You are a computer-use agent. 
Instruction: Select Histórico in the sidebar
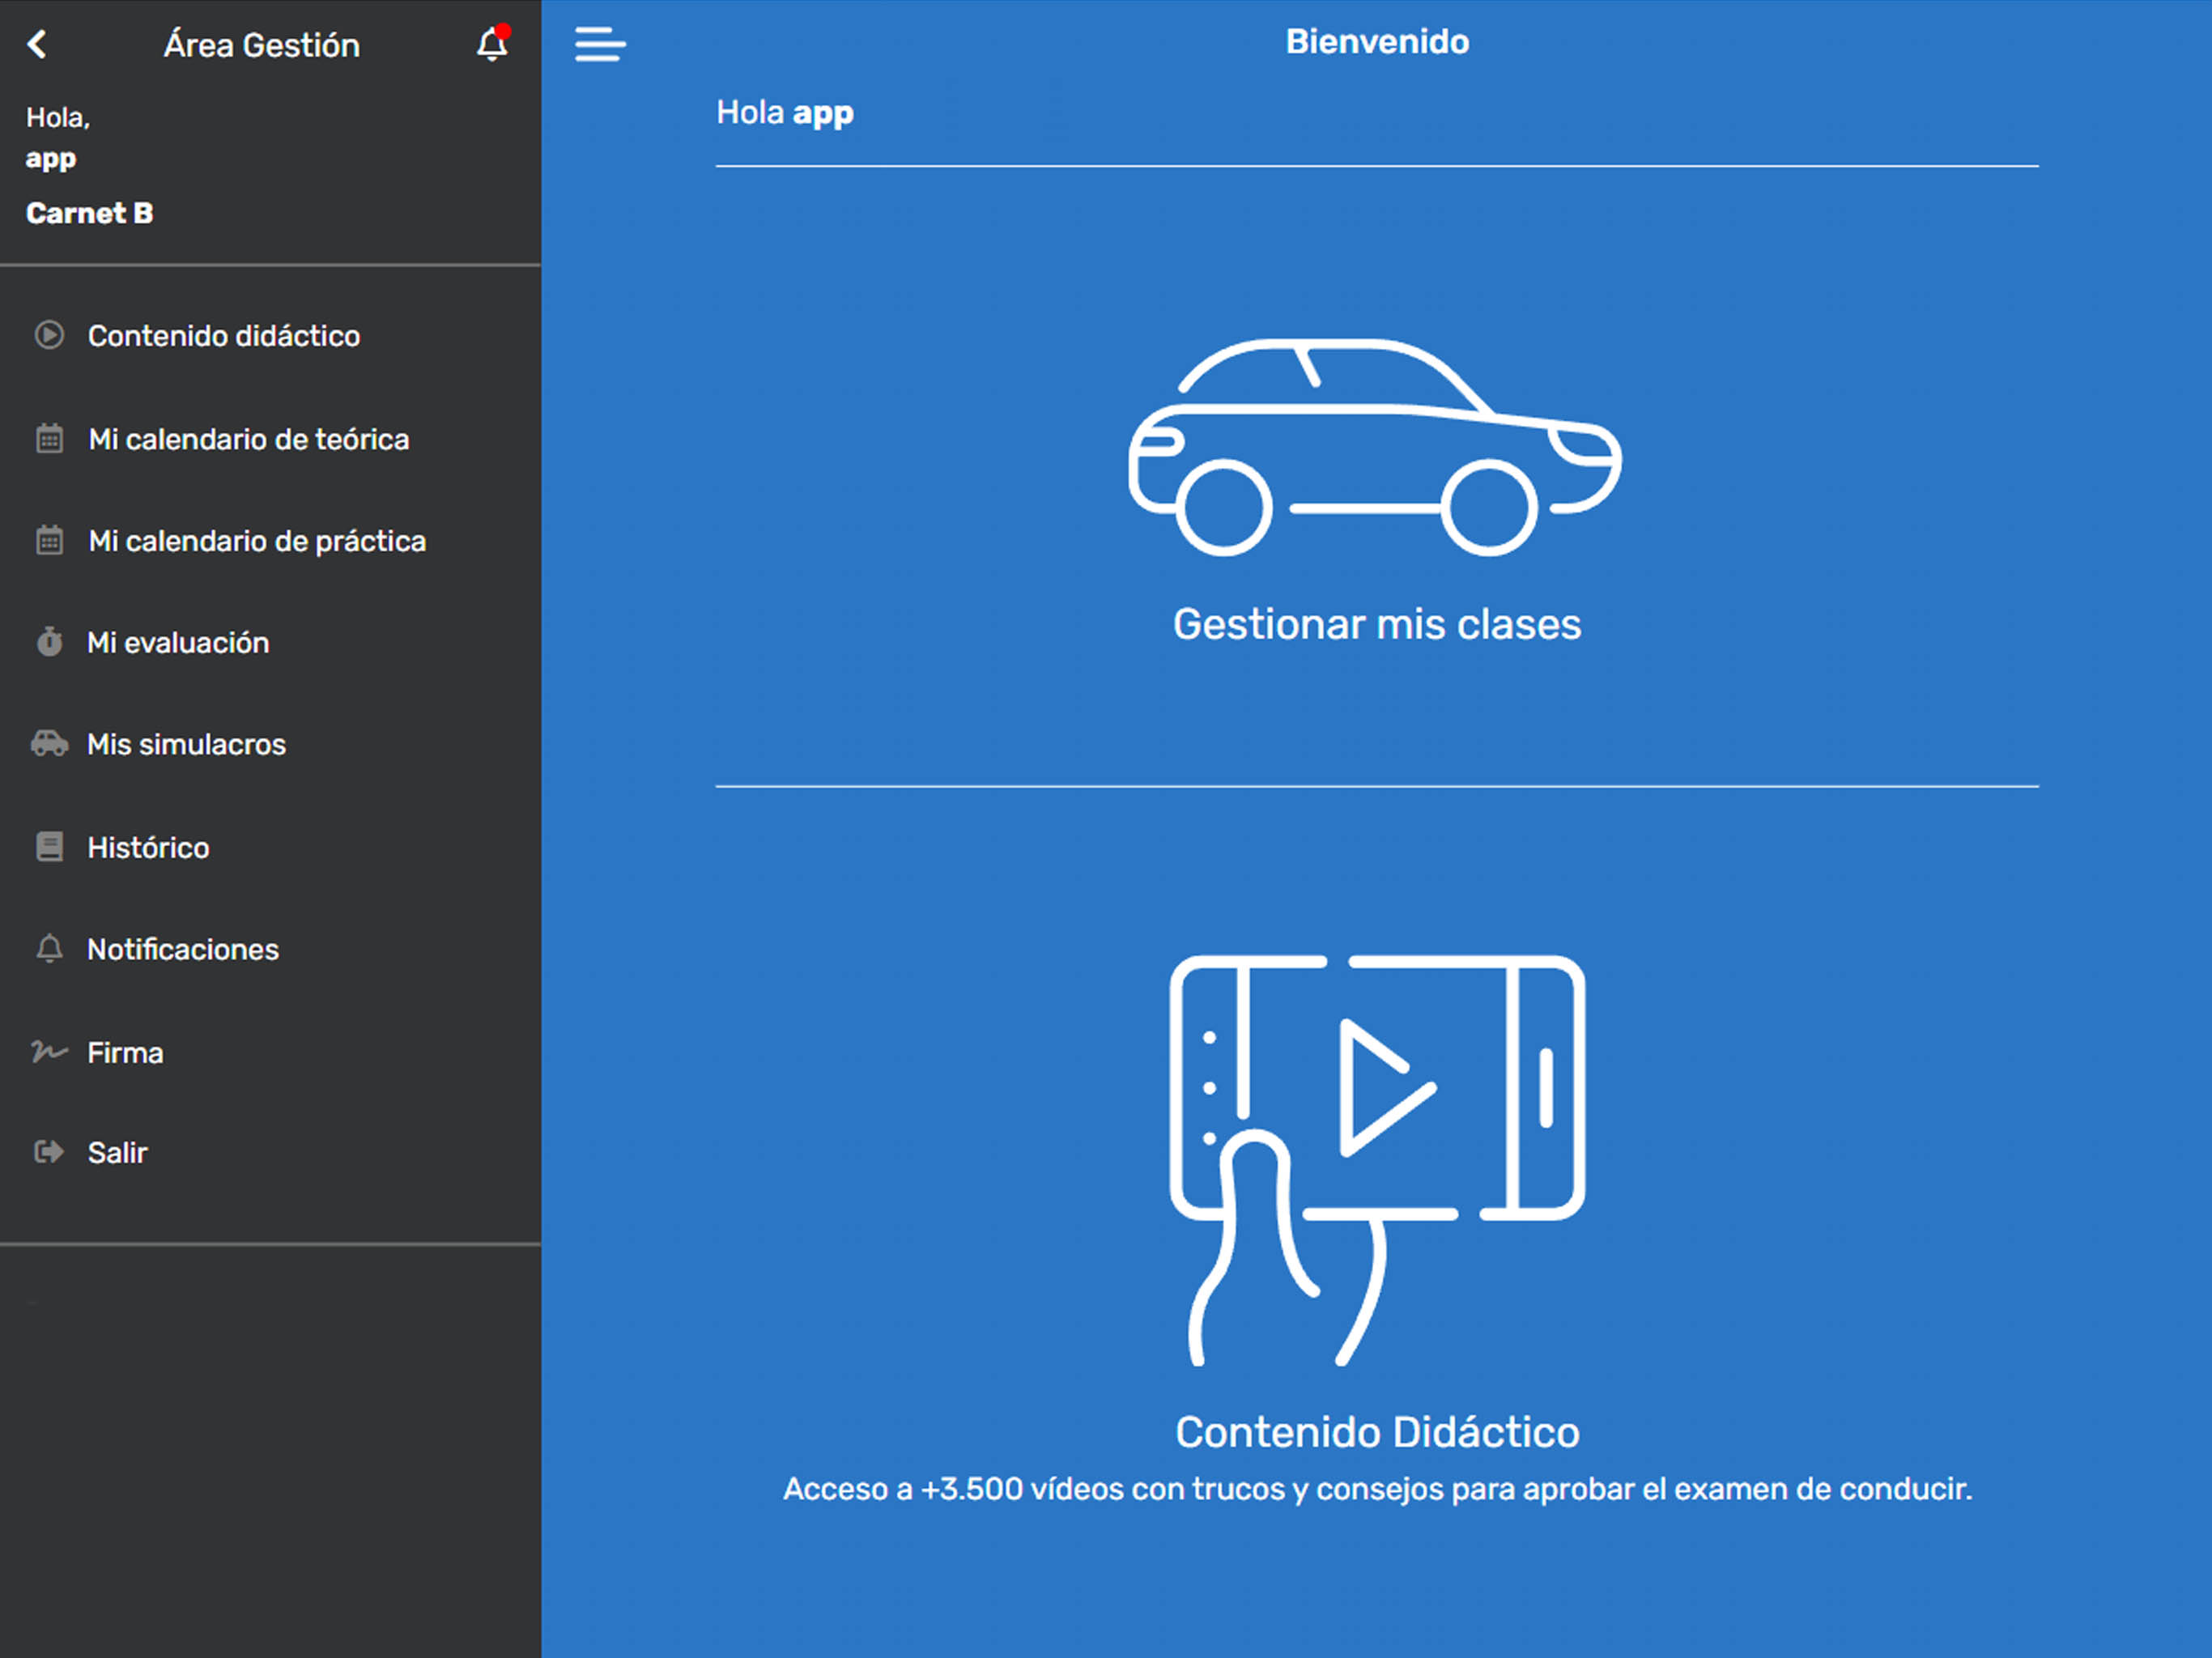[x=148, y=848]
